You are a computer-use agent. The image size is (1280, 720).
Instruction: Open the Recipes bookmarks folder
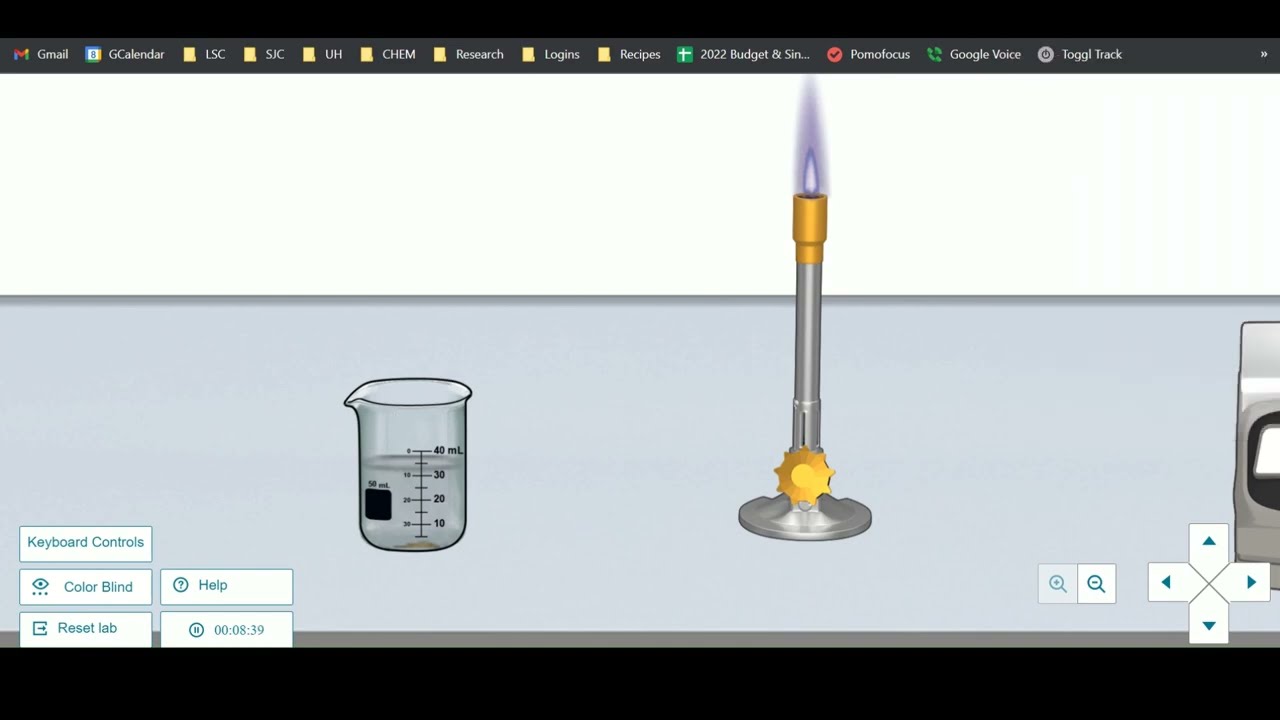(x=629, y=54)
